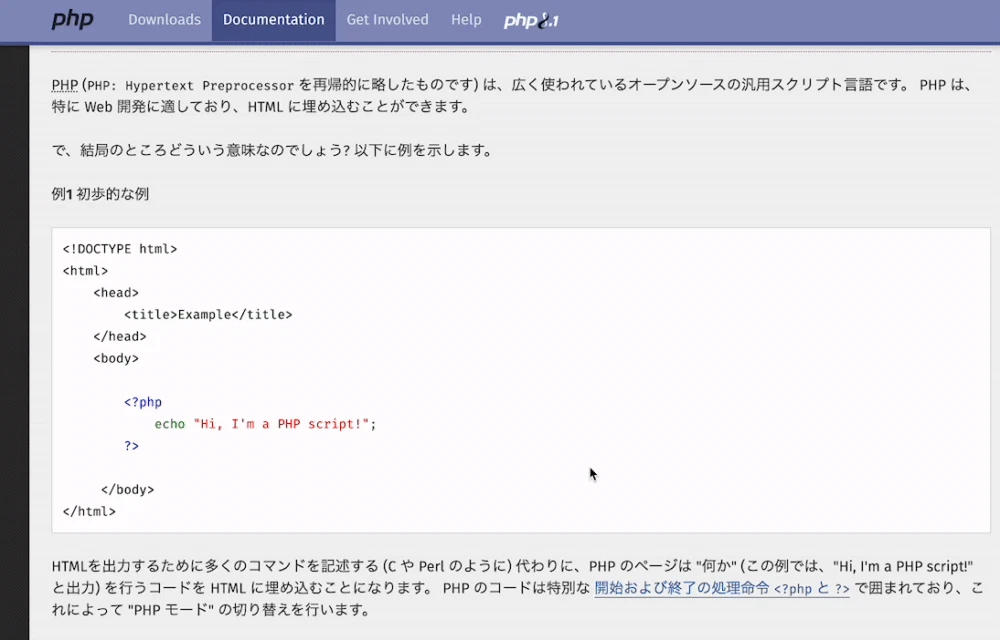Image resolution: width=1000 pixels, height=640 pixels.
Task: Click the text Hypertext Preprocessor
Action: click(x=209, y=85)
